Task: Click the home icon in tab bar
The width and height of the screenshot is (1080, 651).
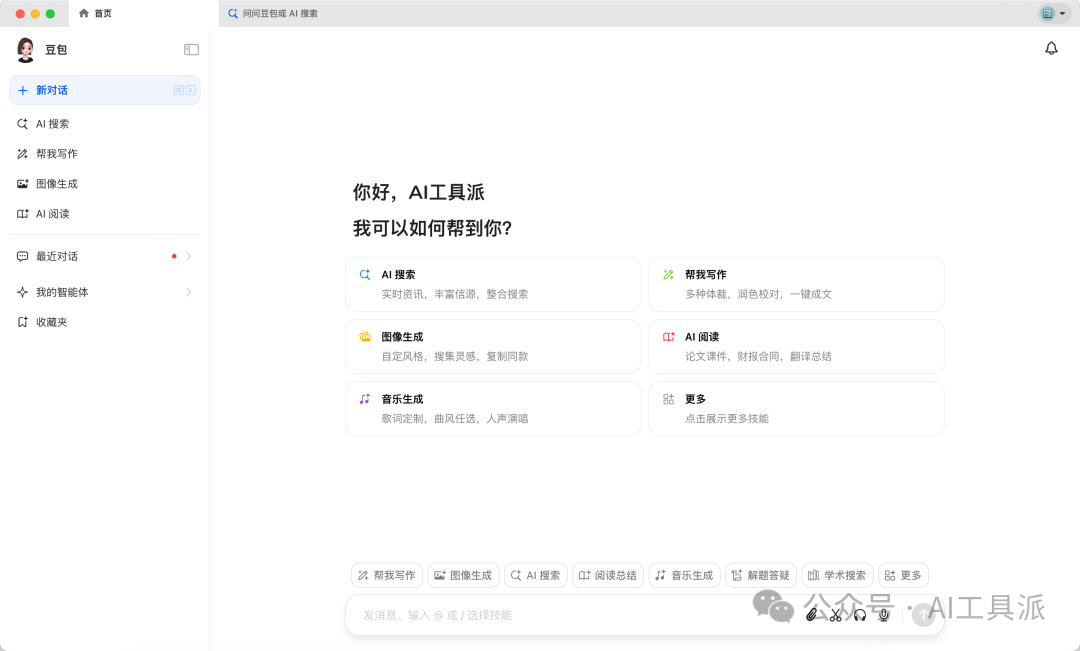Action: click(x=84, y=13)
